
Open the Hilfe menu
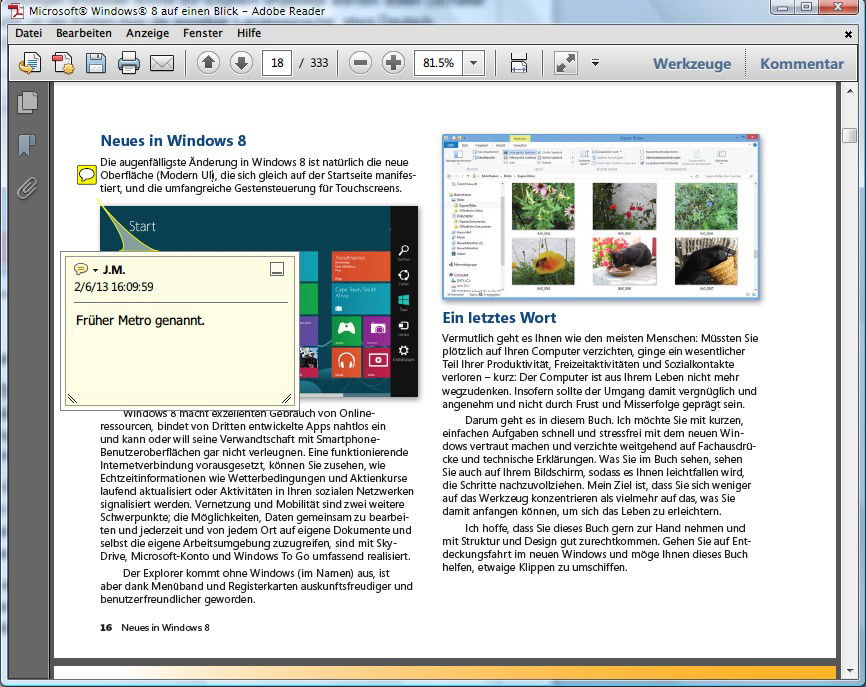coord(249,33)
